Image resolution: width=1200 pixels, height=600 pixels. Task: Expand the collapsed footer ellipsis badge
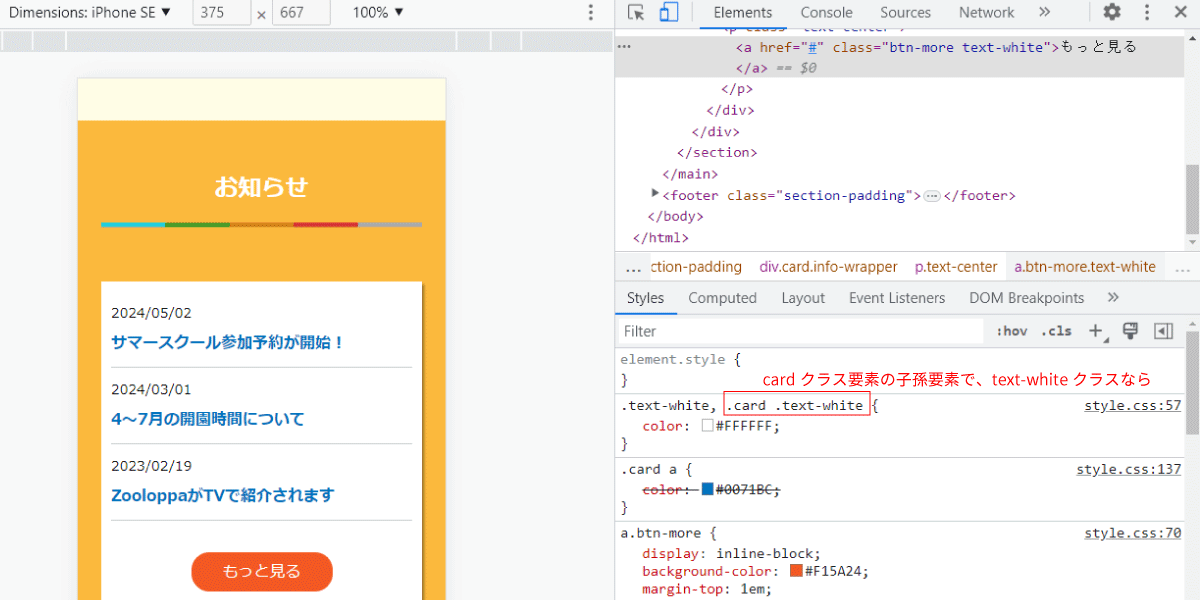point(932,196)
